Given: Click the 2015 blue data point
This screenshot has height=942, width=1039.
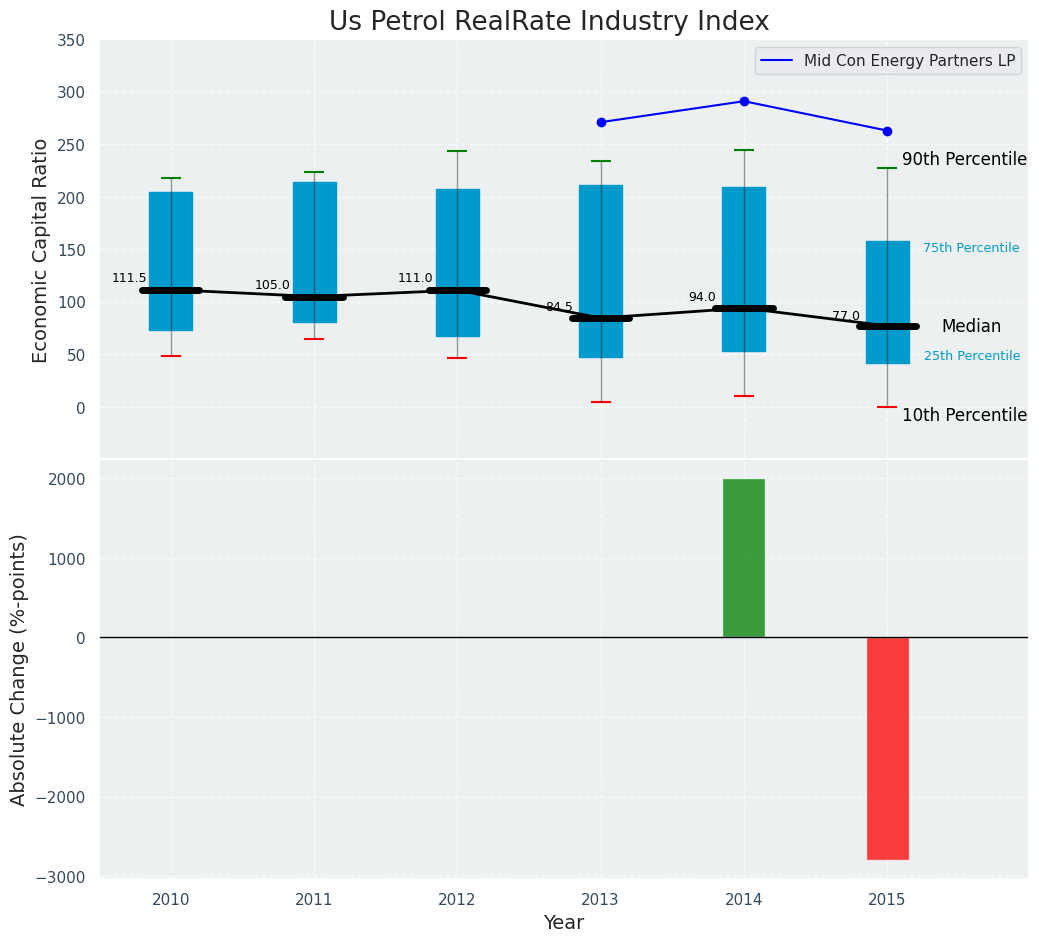Looking at the screenshot, I should tap(887, 131).
